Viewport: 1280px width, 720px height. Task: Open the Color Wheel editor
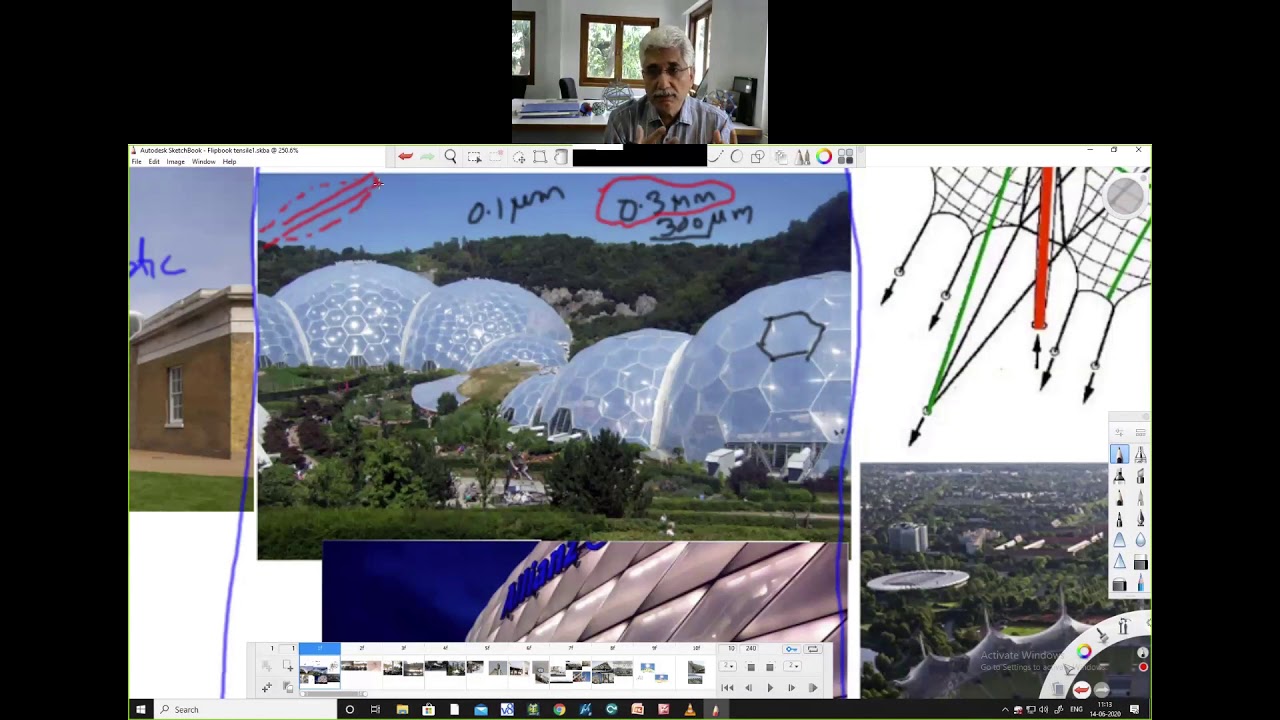[x=823, y=157]
